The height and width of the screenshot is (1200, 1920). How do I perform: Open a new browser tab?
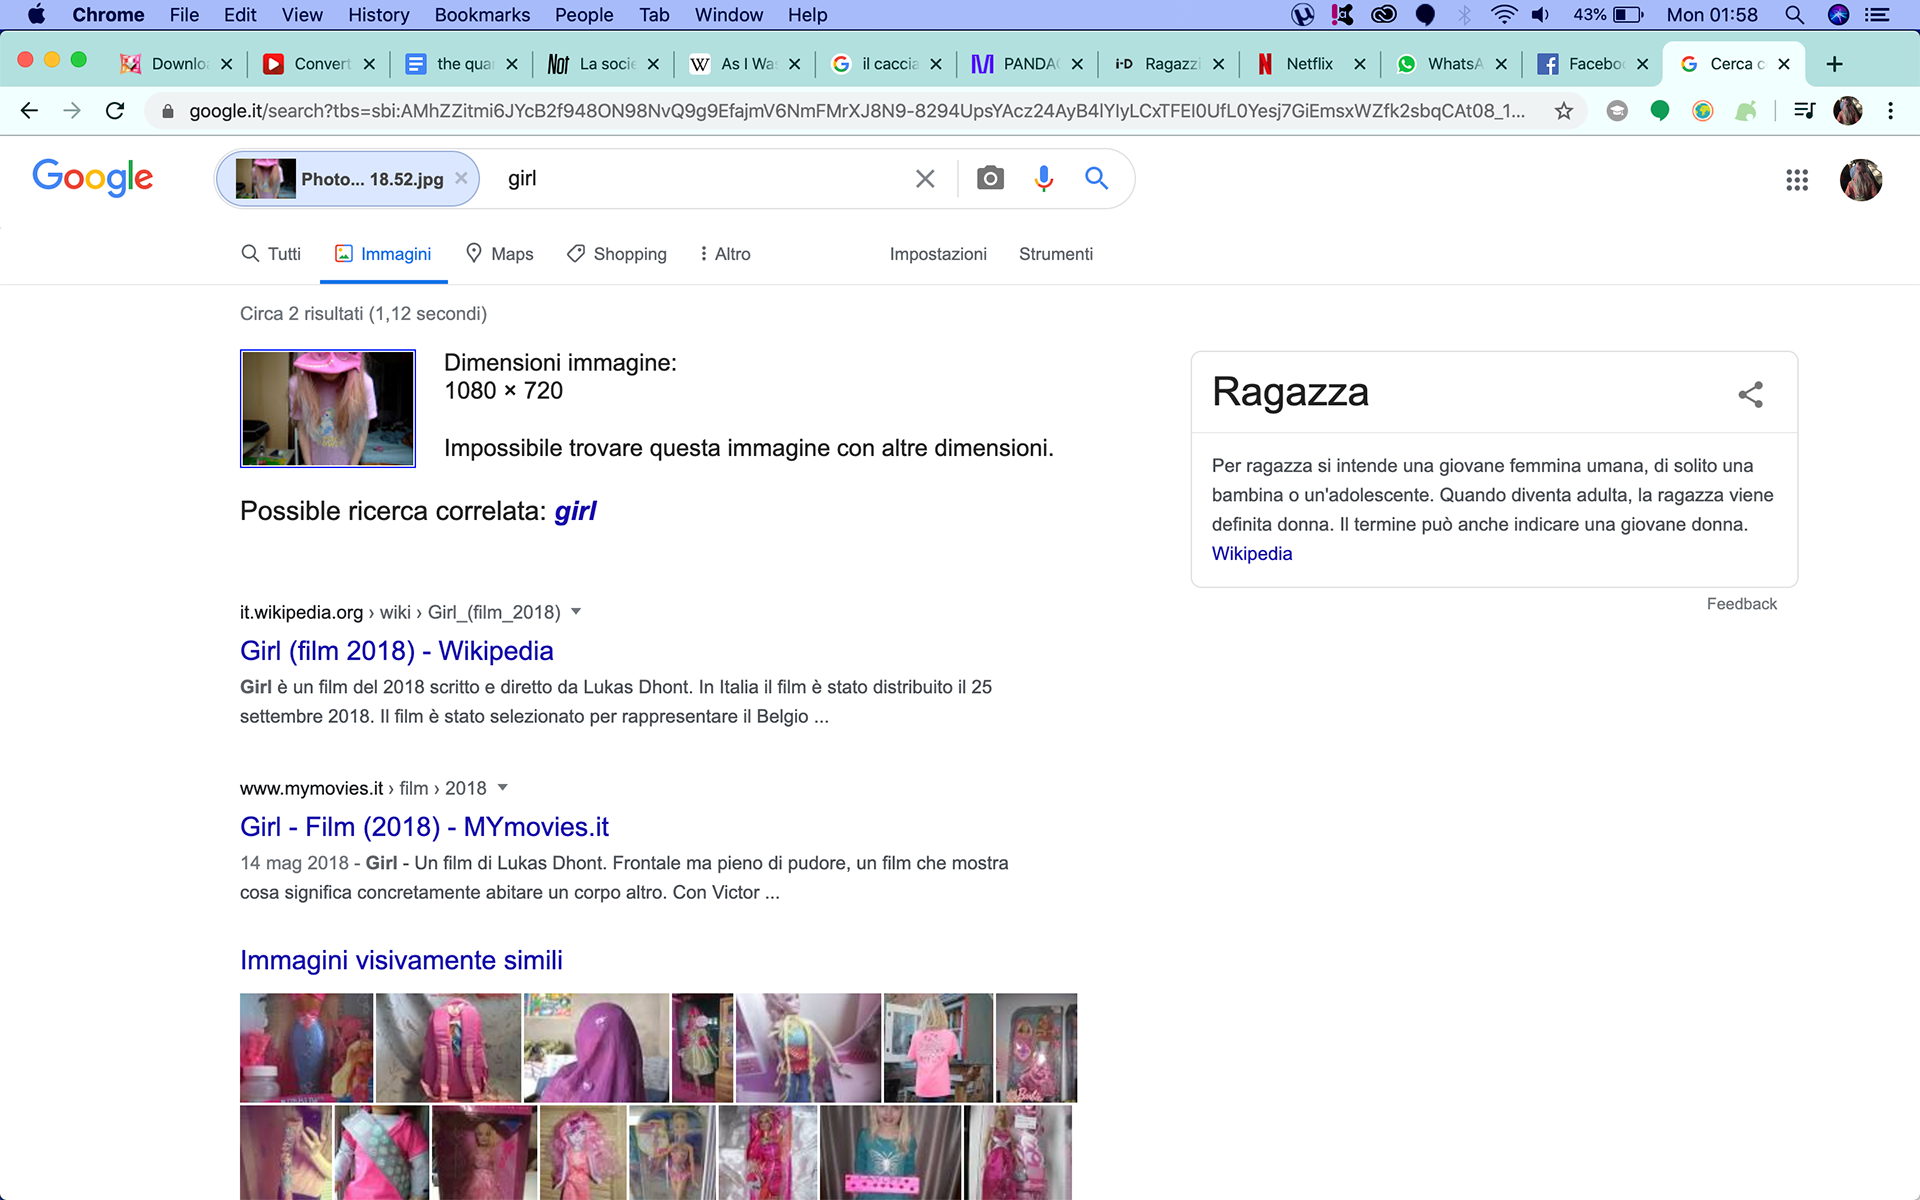coord(1834,64)
